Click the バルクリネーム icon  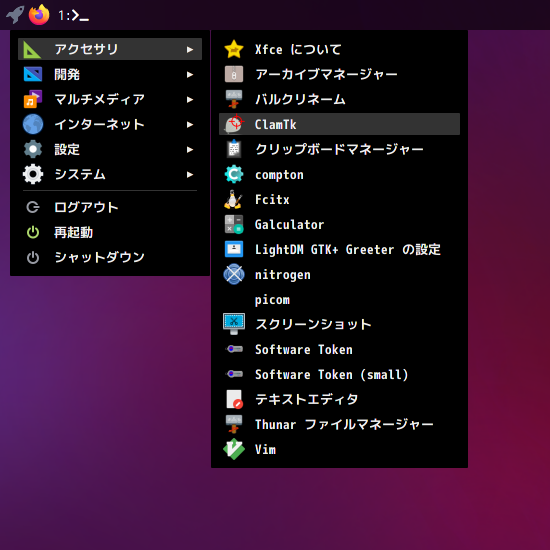[234, 99]
